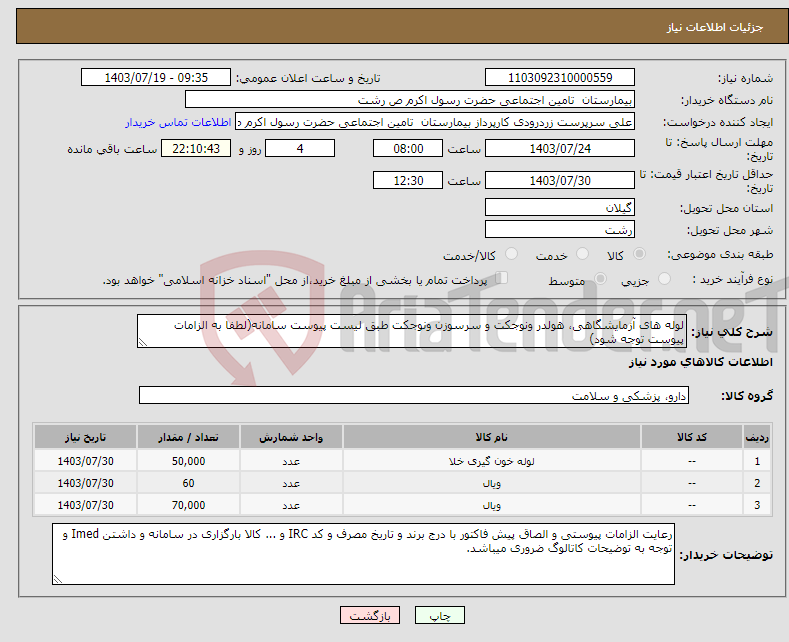The width and height of the screenshot is (789, 642).
Task: Click the need number field 1103092310000559
Action: [x=560, y=77]
